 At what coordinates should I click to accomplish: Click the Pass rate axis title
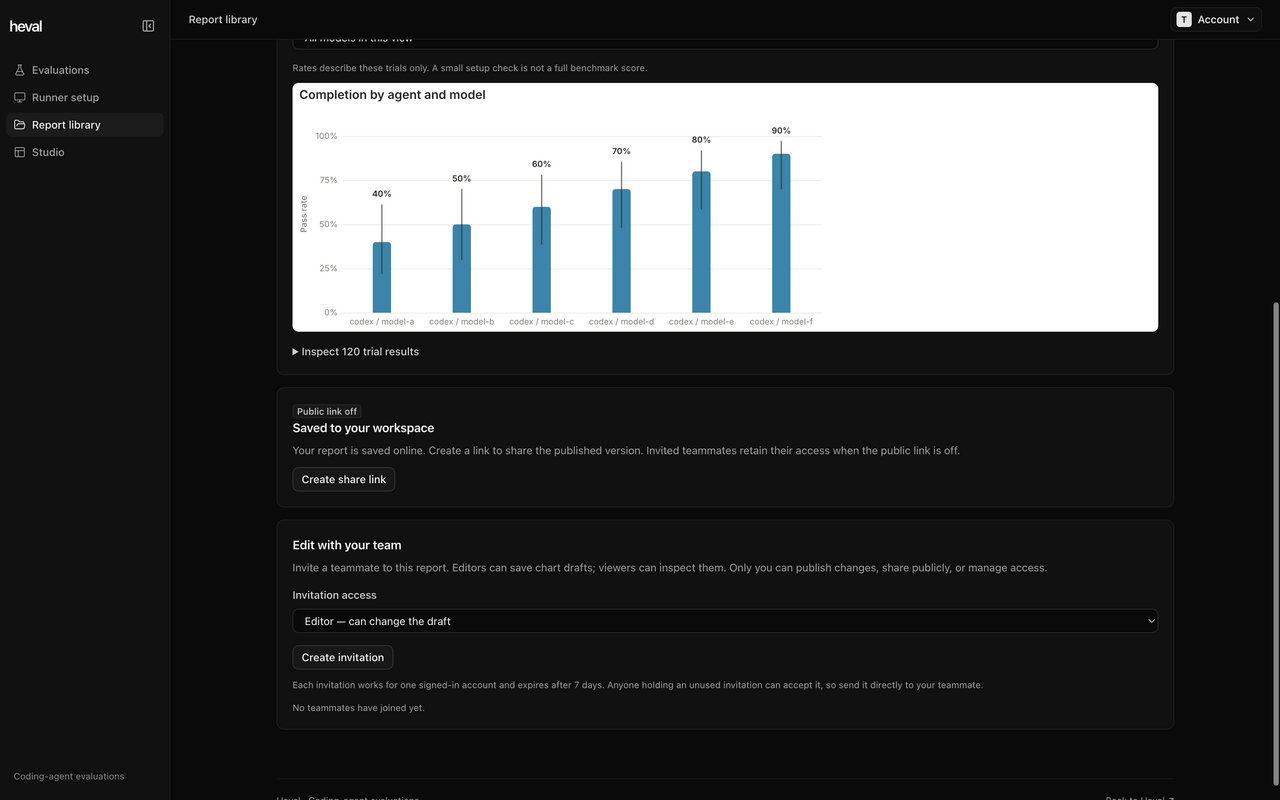pos(304,214)
